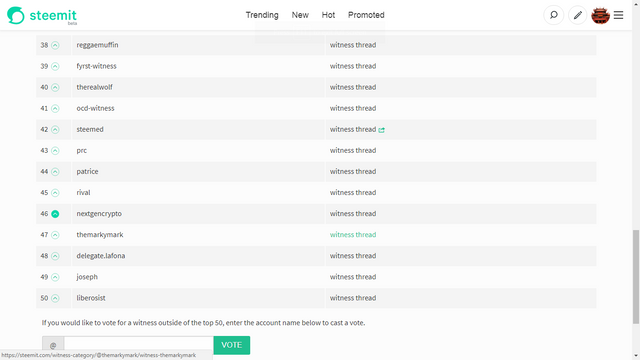This screenshot has height=360, width=640.
Task: Open the ocd-witness account link
Action: [95, 108]
